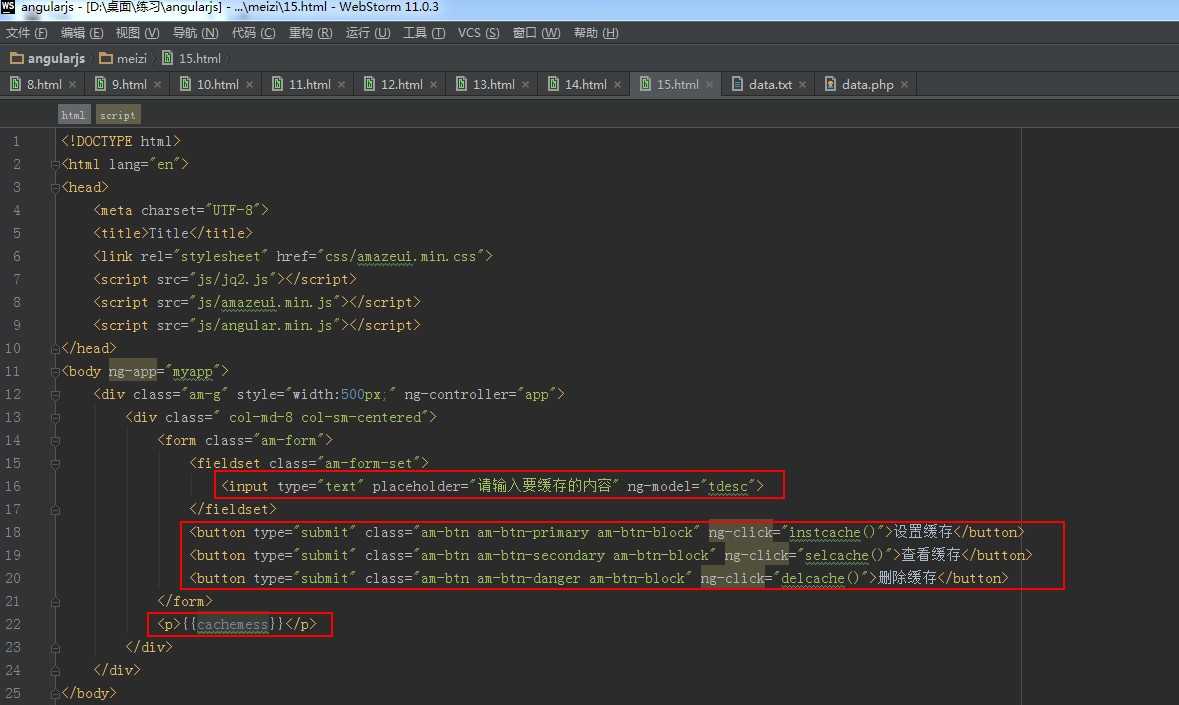The width and height of the screenshot is (1179, 705).
Task: Close the 9.html tab
Action: 157,85
